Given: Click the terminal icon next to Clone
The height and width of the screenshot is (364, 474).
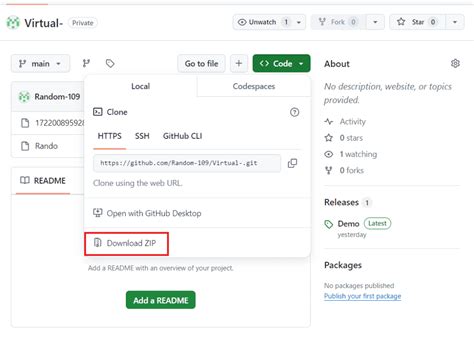Looking at the screenshot, I should [98, 112].
